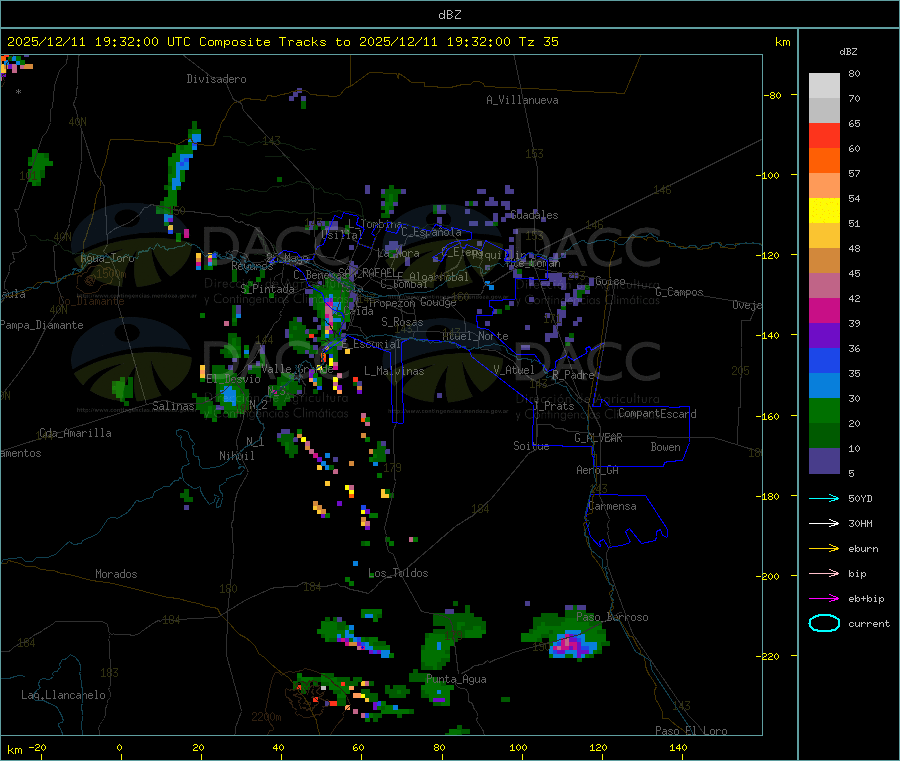Screen dimensions: 900x761
Task: Click the 'S_Rosas' map label
Action: 402,322
